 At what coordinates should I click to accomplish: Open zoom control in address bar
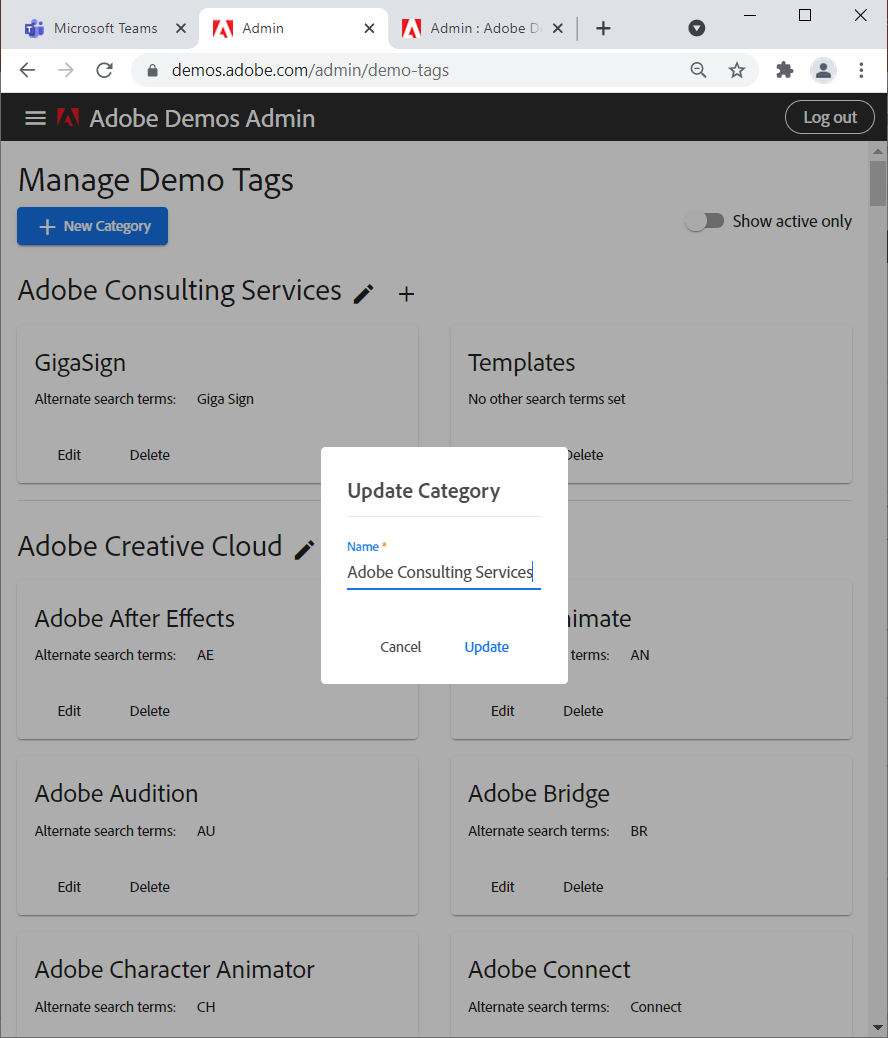pyautogui.click(x=698, y=70)
